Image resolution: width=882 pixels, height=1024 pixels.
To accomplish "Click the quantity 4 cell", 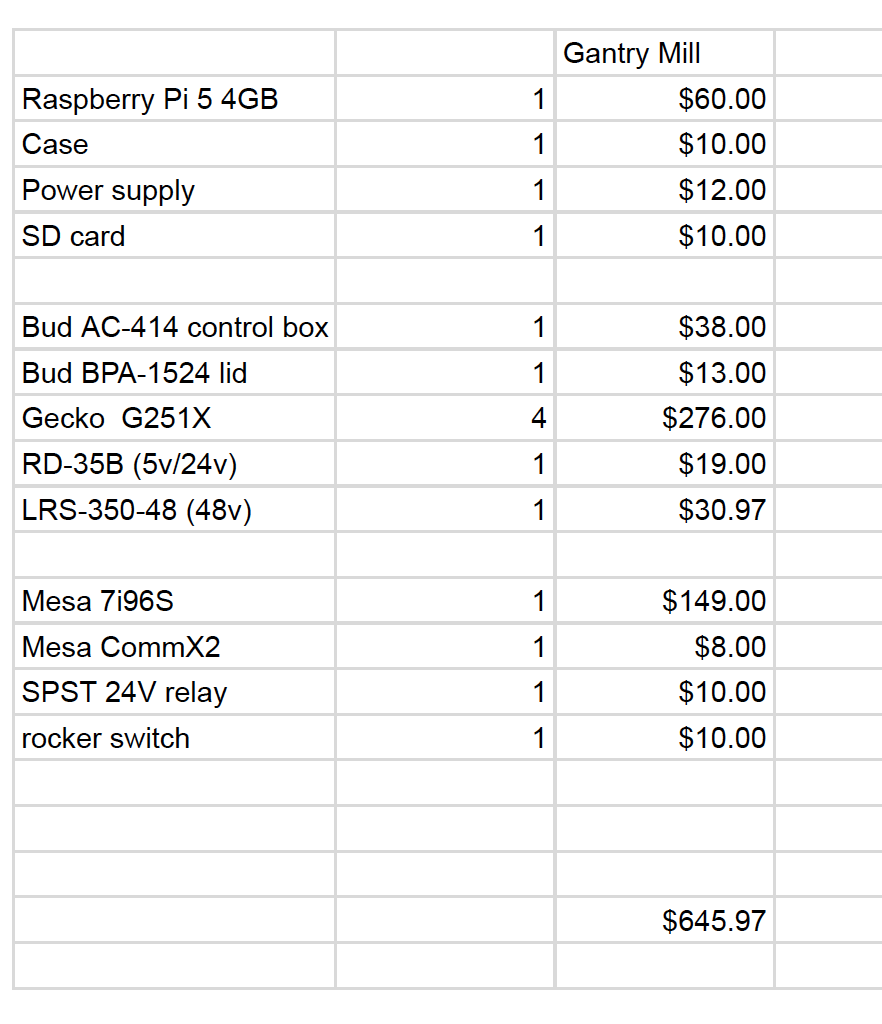I will (x=445, y=418).
